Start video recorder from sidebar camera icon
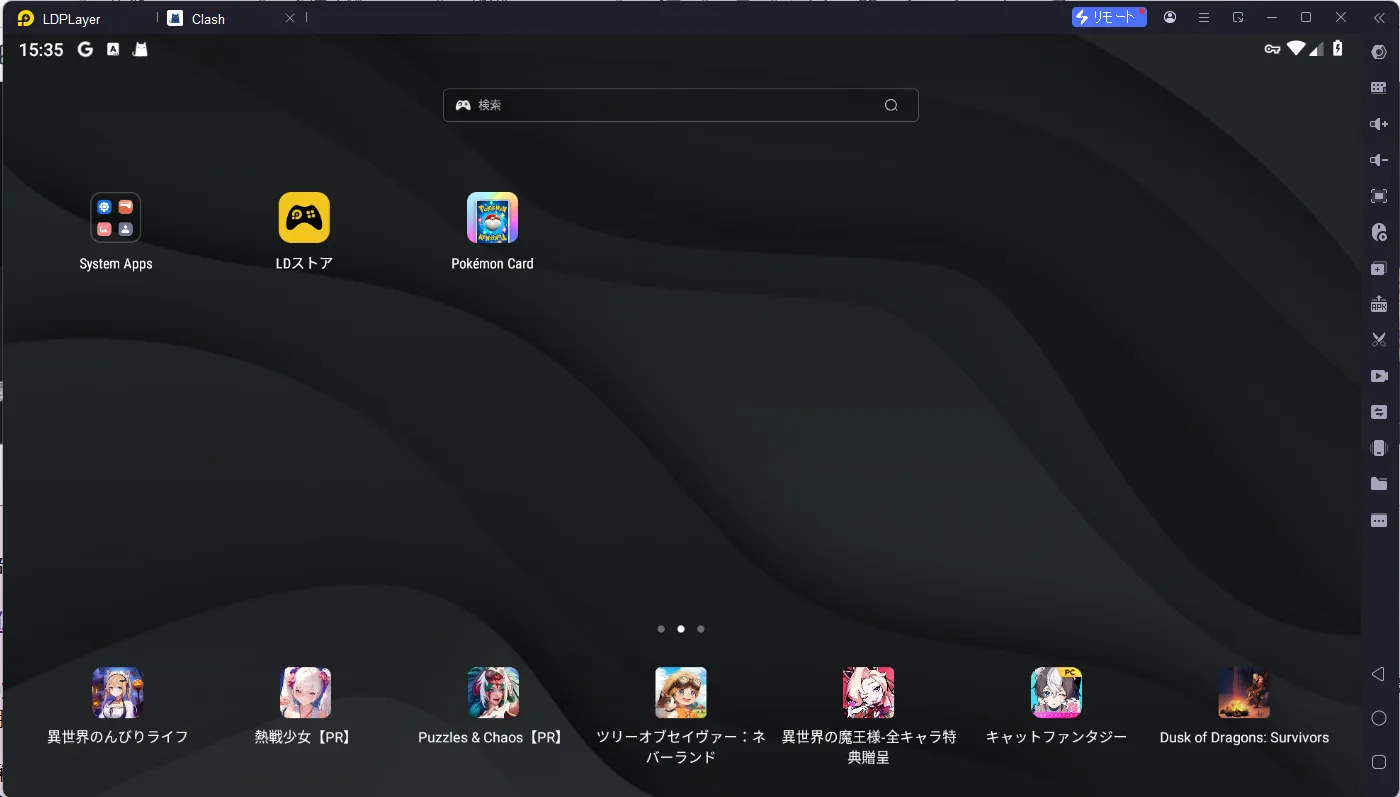Screen dimensions: 1400x797 coord(1379,376)
